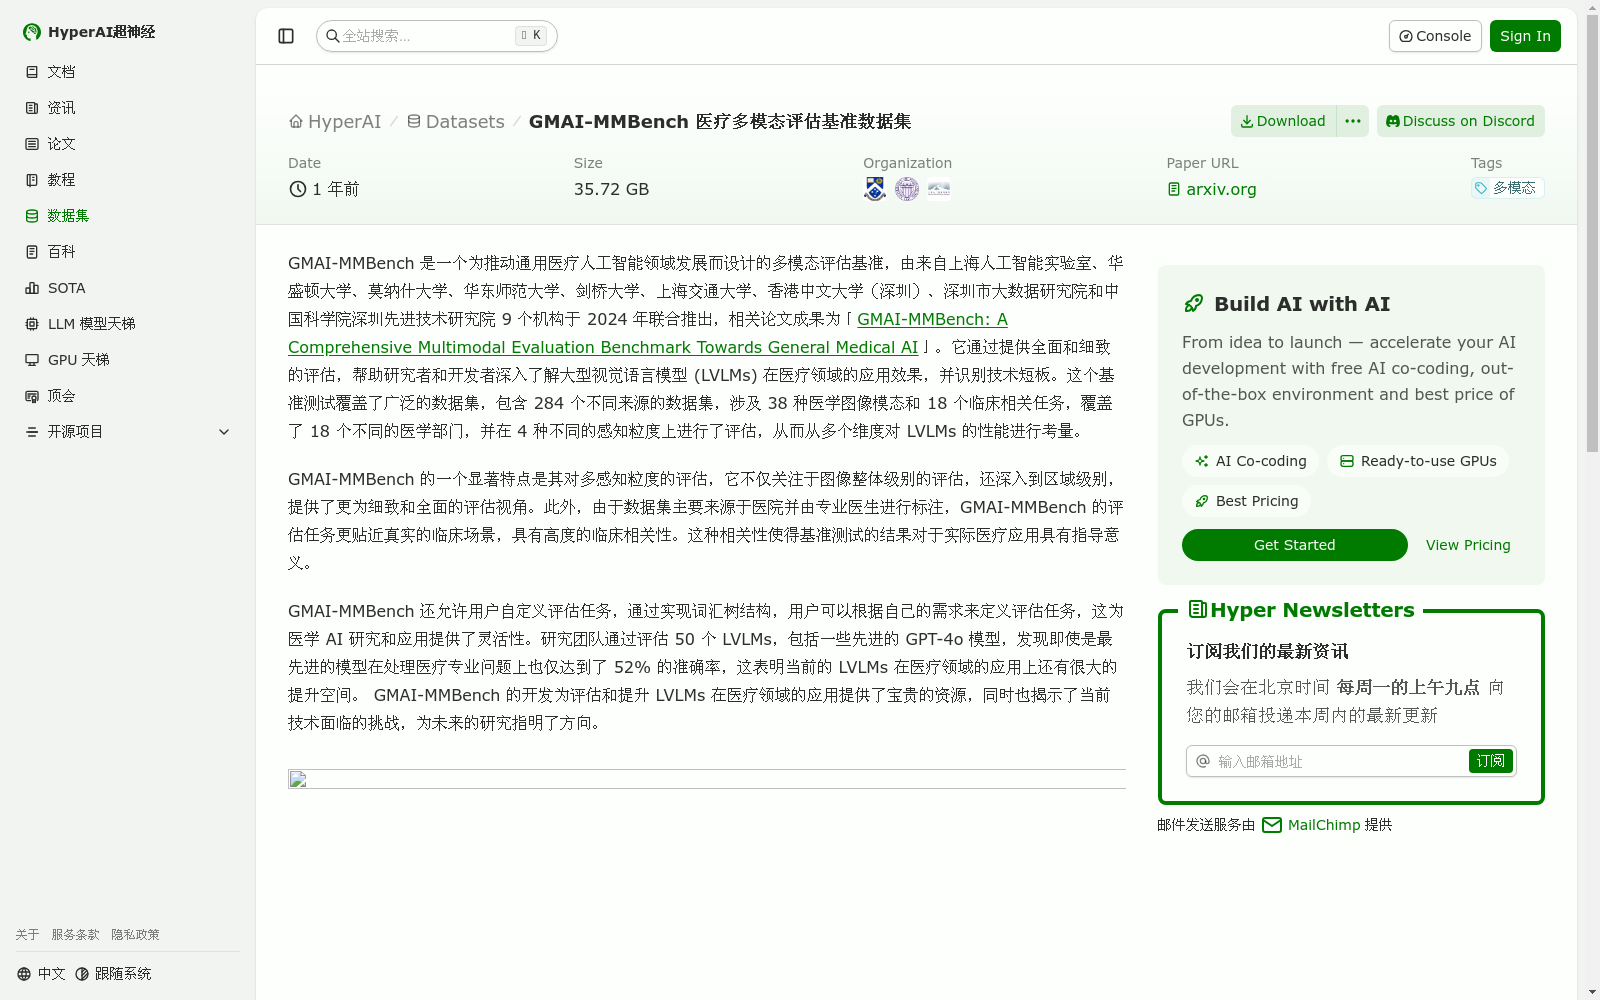1600x1000 pixels.
Task: Open the 资讯 sidebar item
Action: [128, 108]
